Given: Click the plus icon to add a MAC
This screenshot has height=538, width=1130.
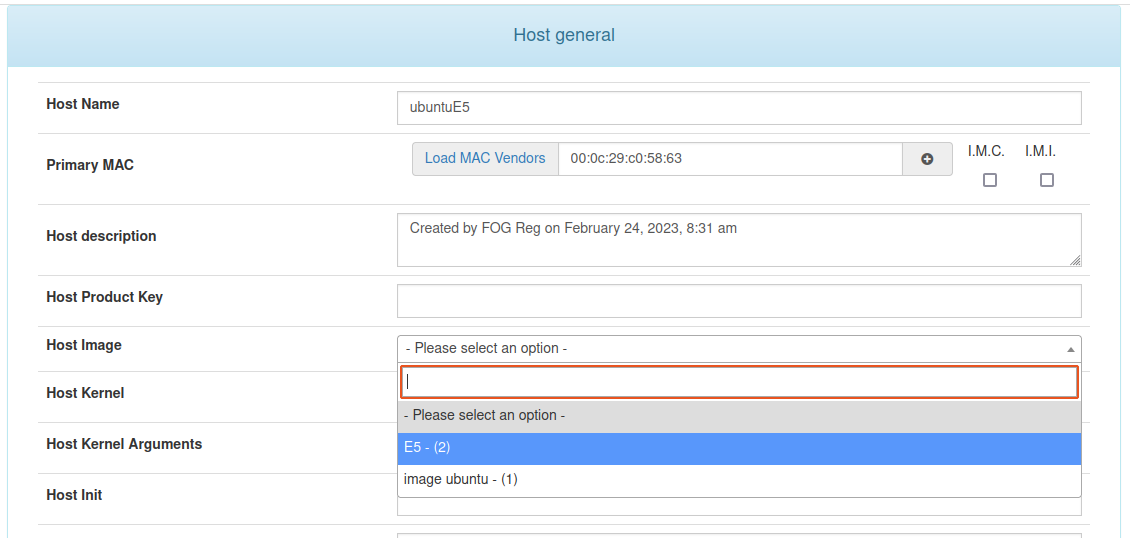Looking at the screenshot, I should (x=927, y=159).
